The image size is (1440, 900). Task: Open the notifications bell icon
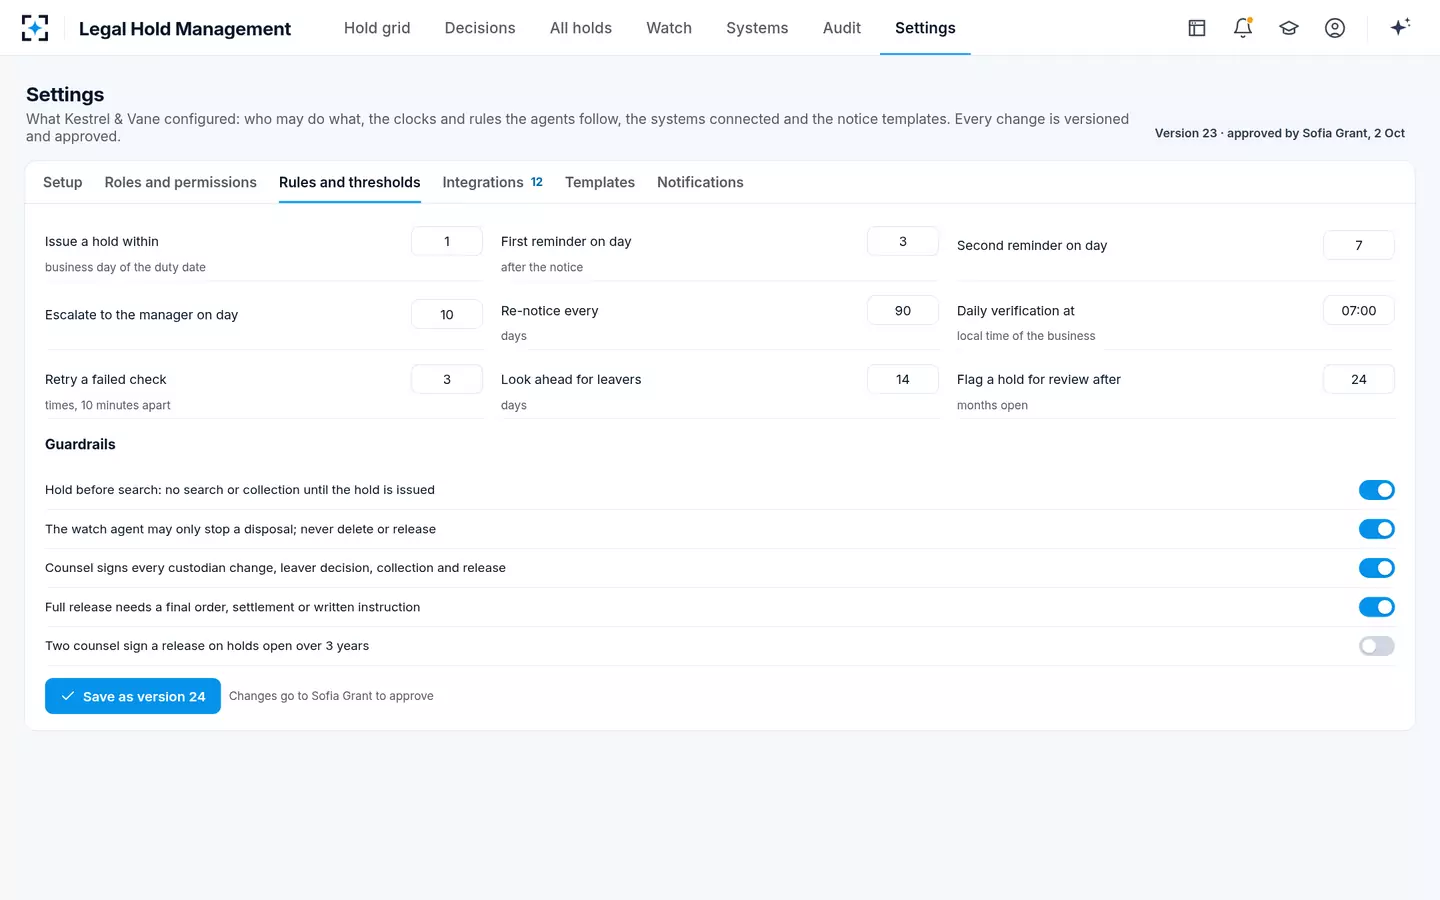[x=1243, y=28]
